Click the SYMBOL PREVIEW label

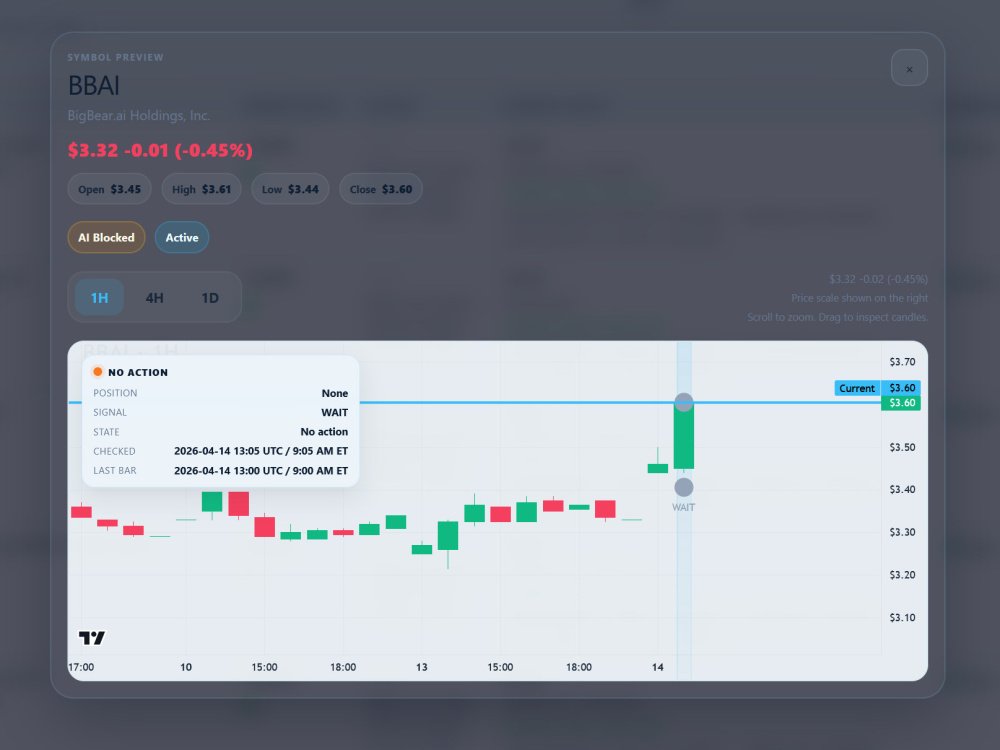pyautogui.click(x=115, y=57)
